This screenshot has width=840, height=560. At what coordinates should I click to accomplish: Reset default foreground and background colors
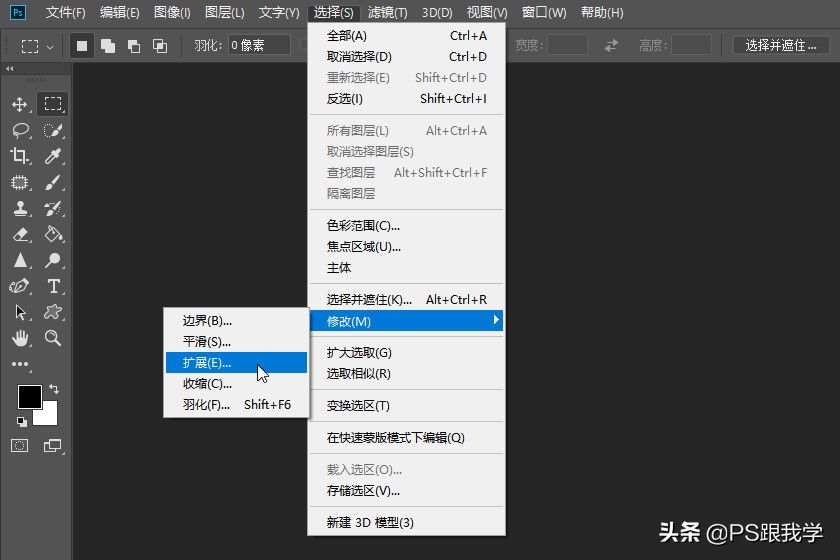click(x=21, y=422)
